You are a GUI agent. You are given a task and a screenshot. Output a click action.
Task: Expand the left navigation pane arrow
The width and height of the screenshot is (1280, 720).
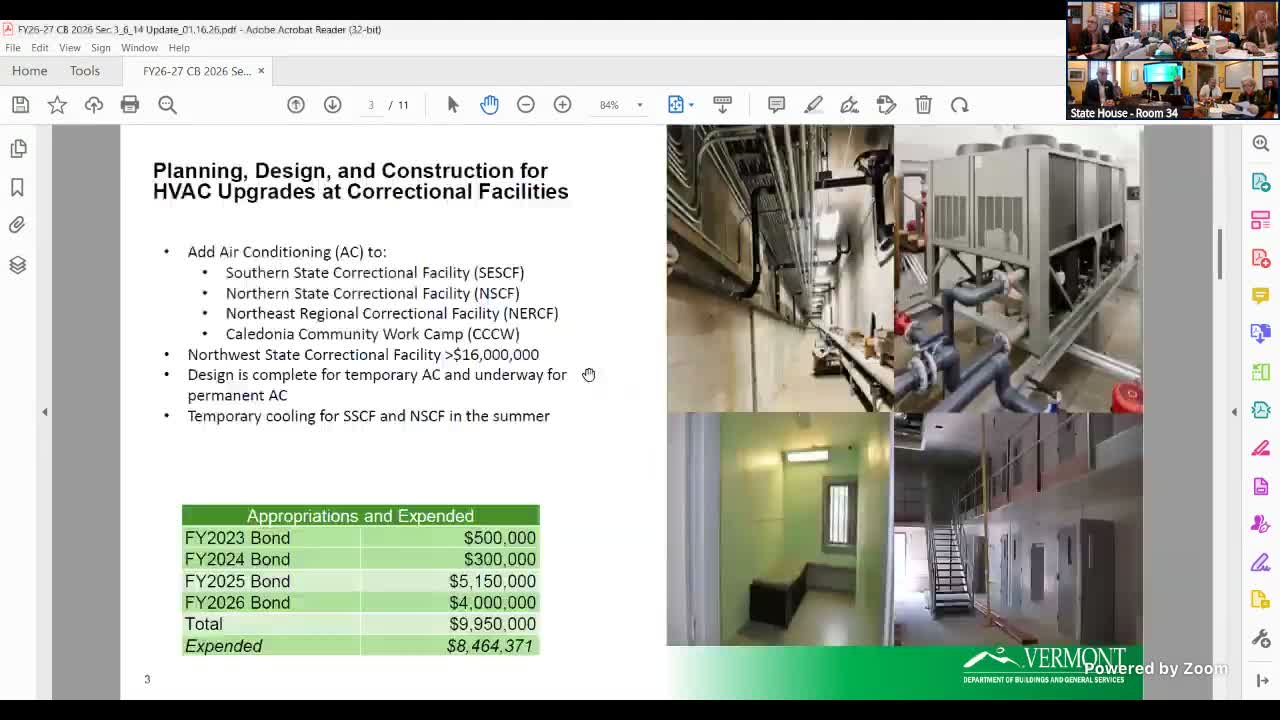coord(44,412)
